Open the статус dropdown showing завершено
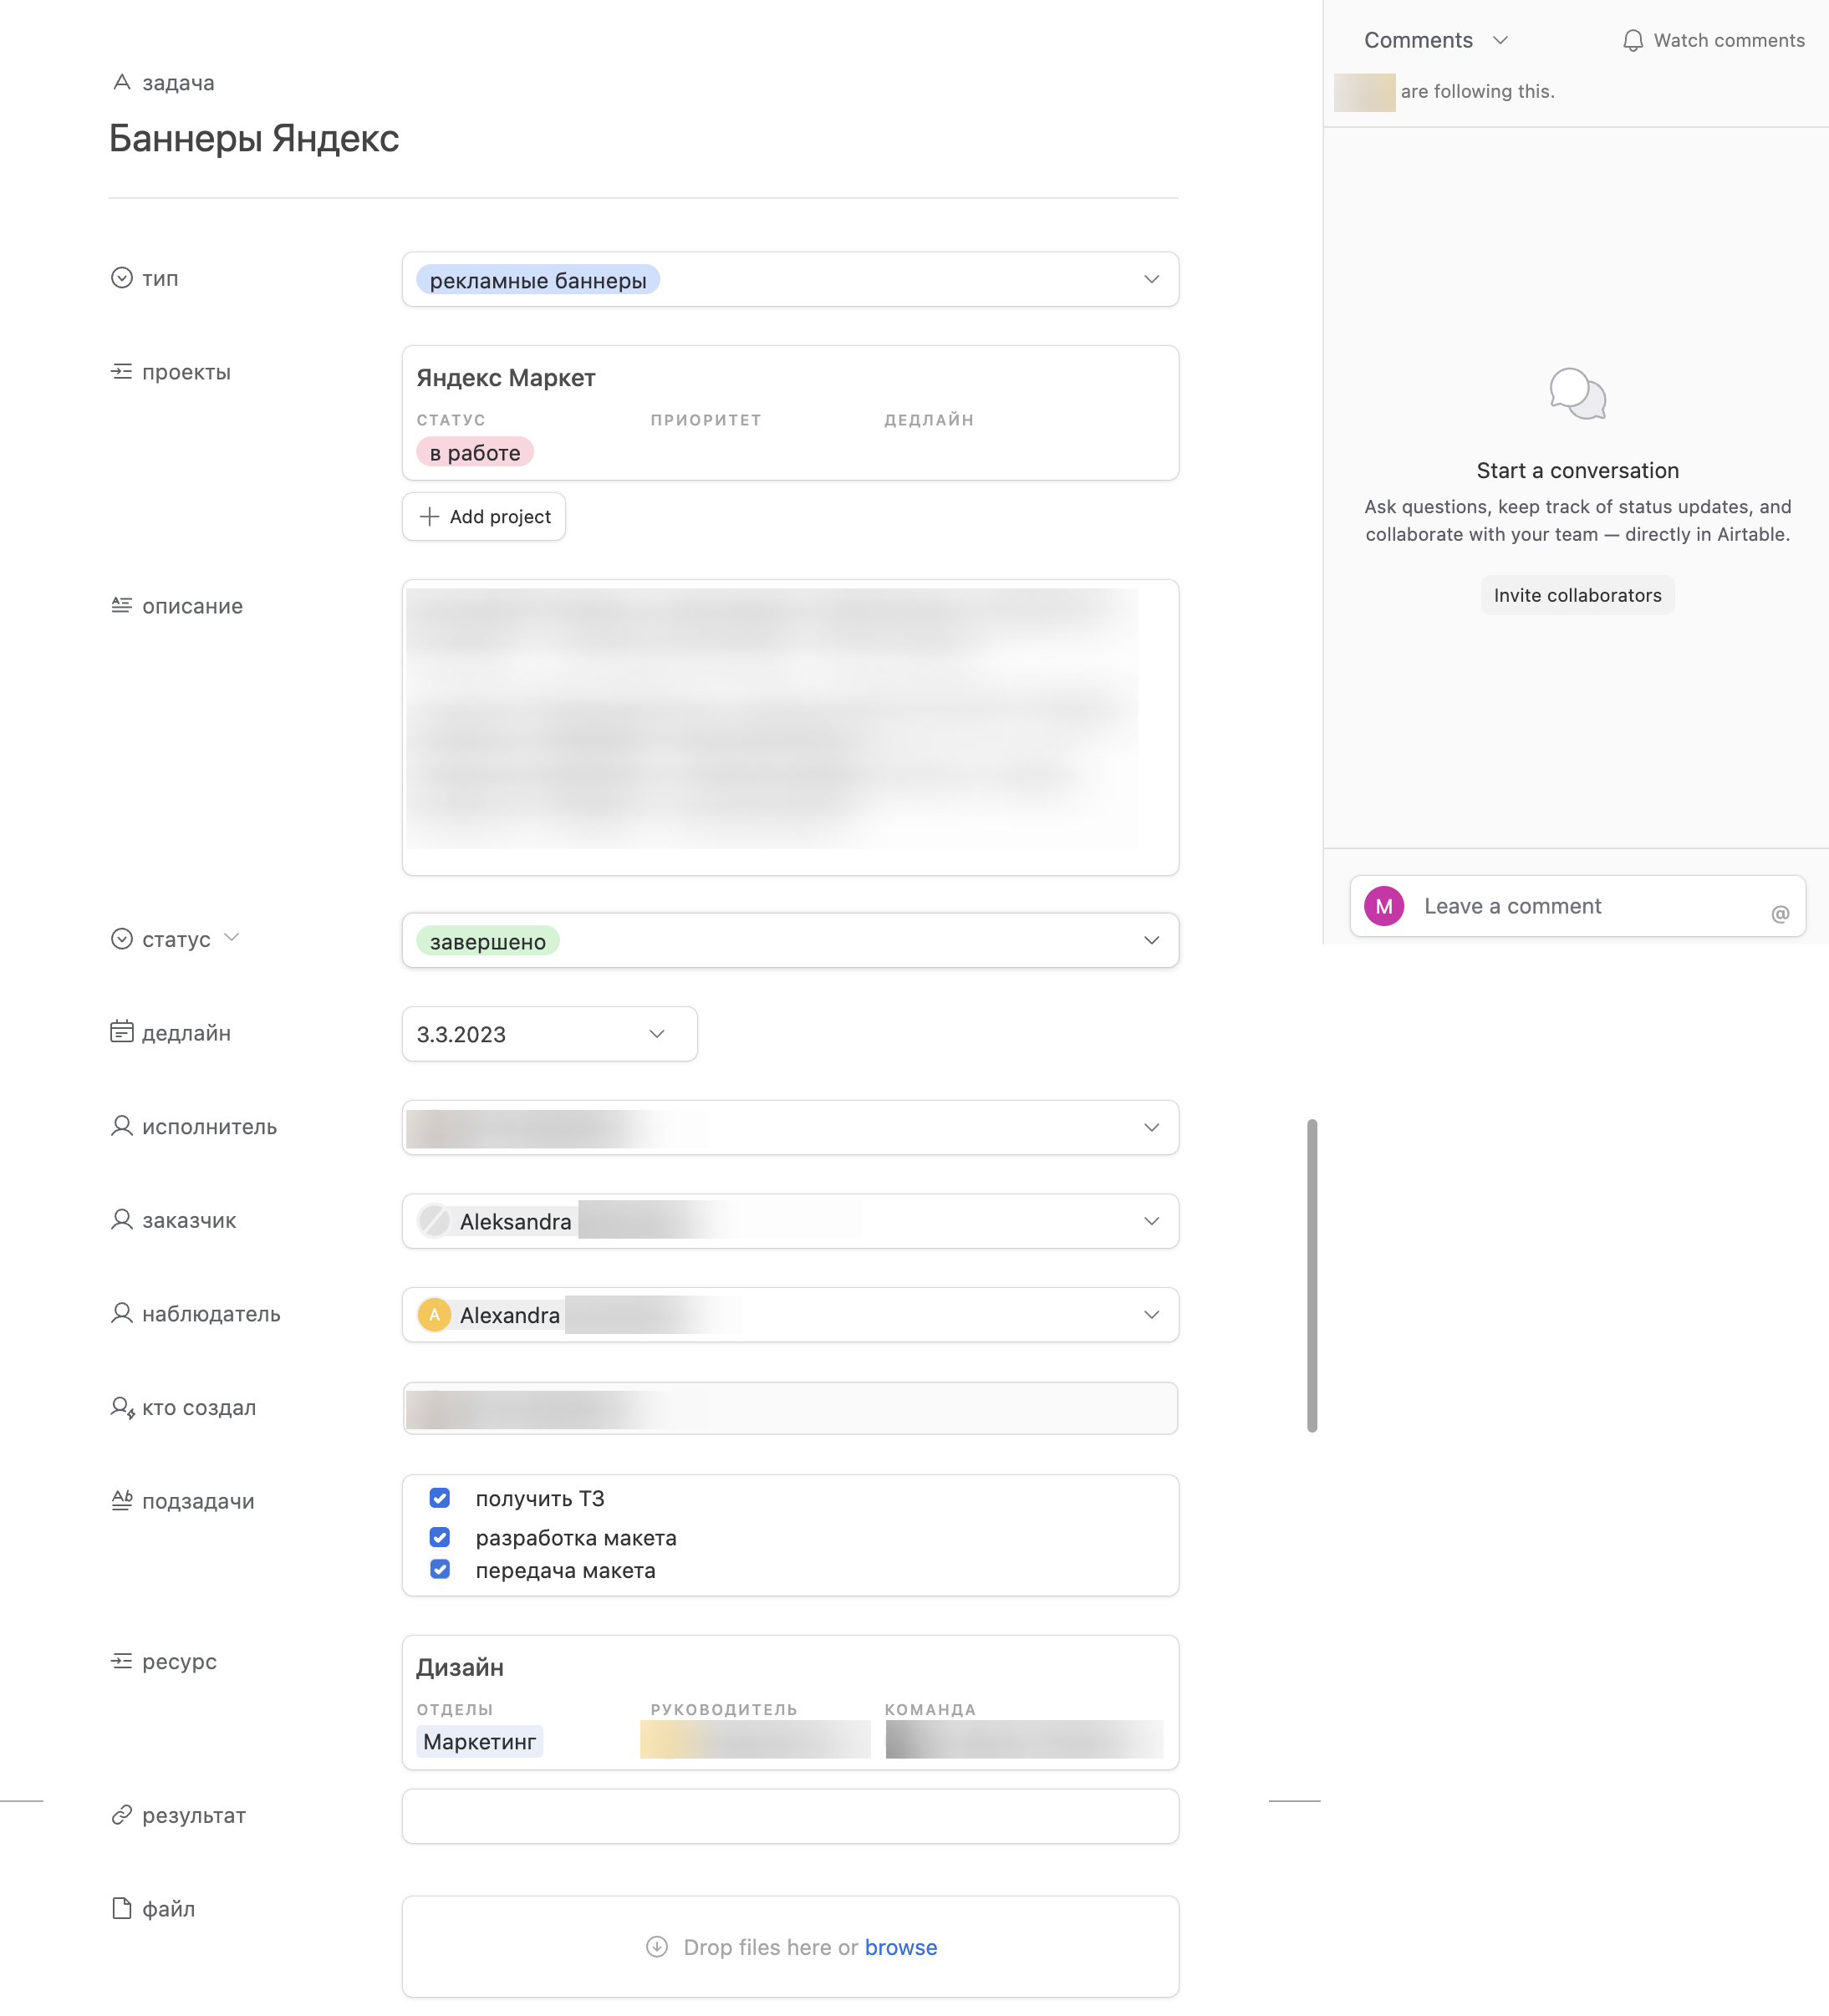Viewport: 1829px width, 2016px height. tap(1151, 940)
